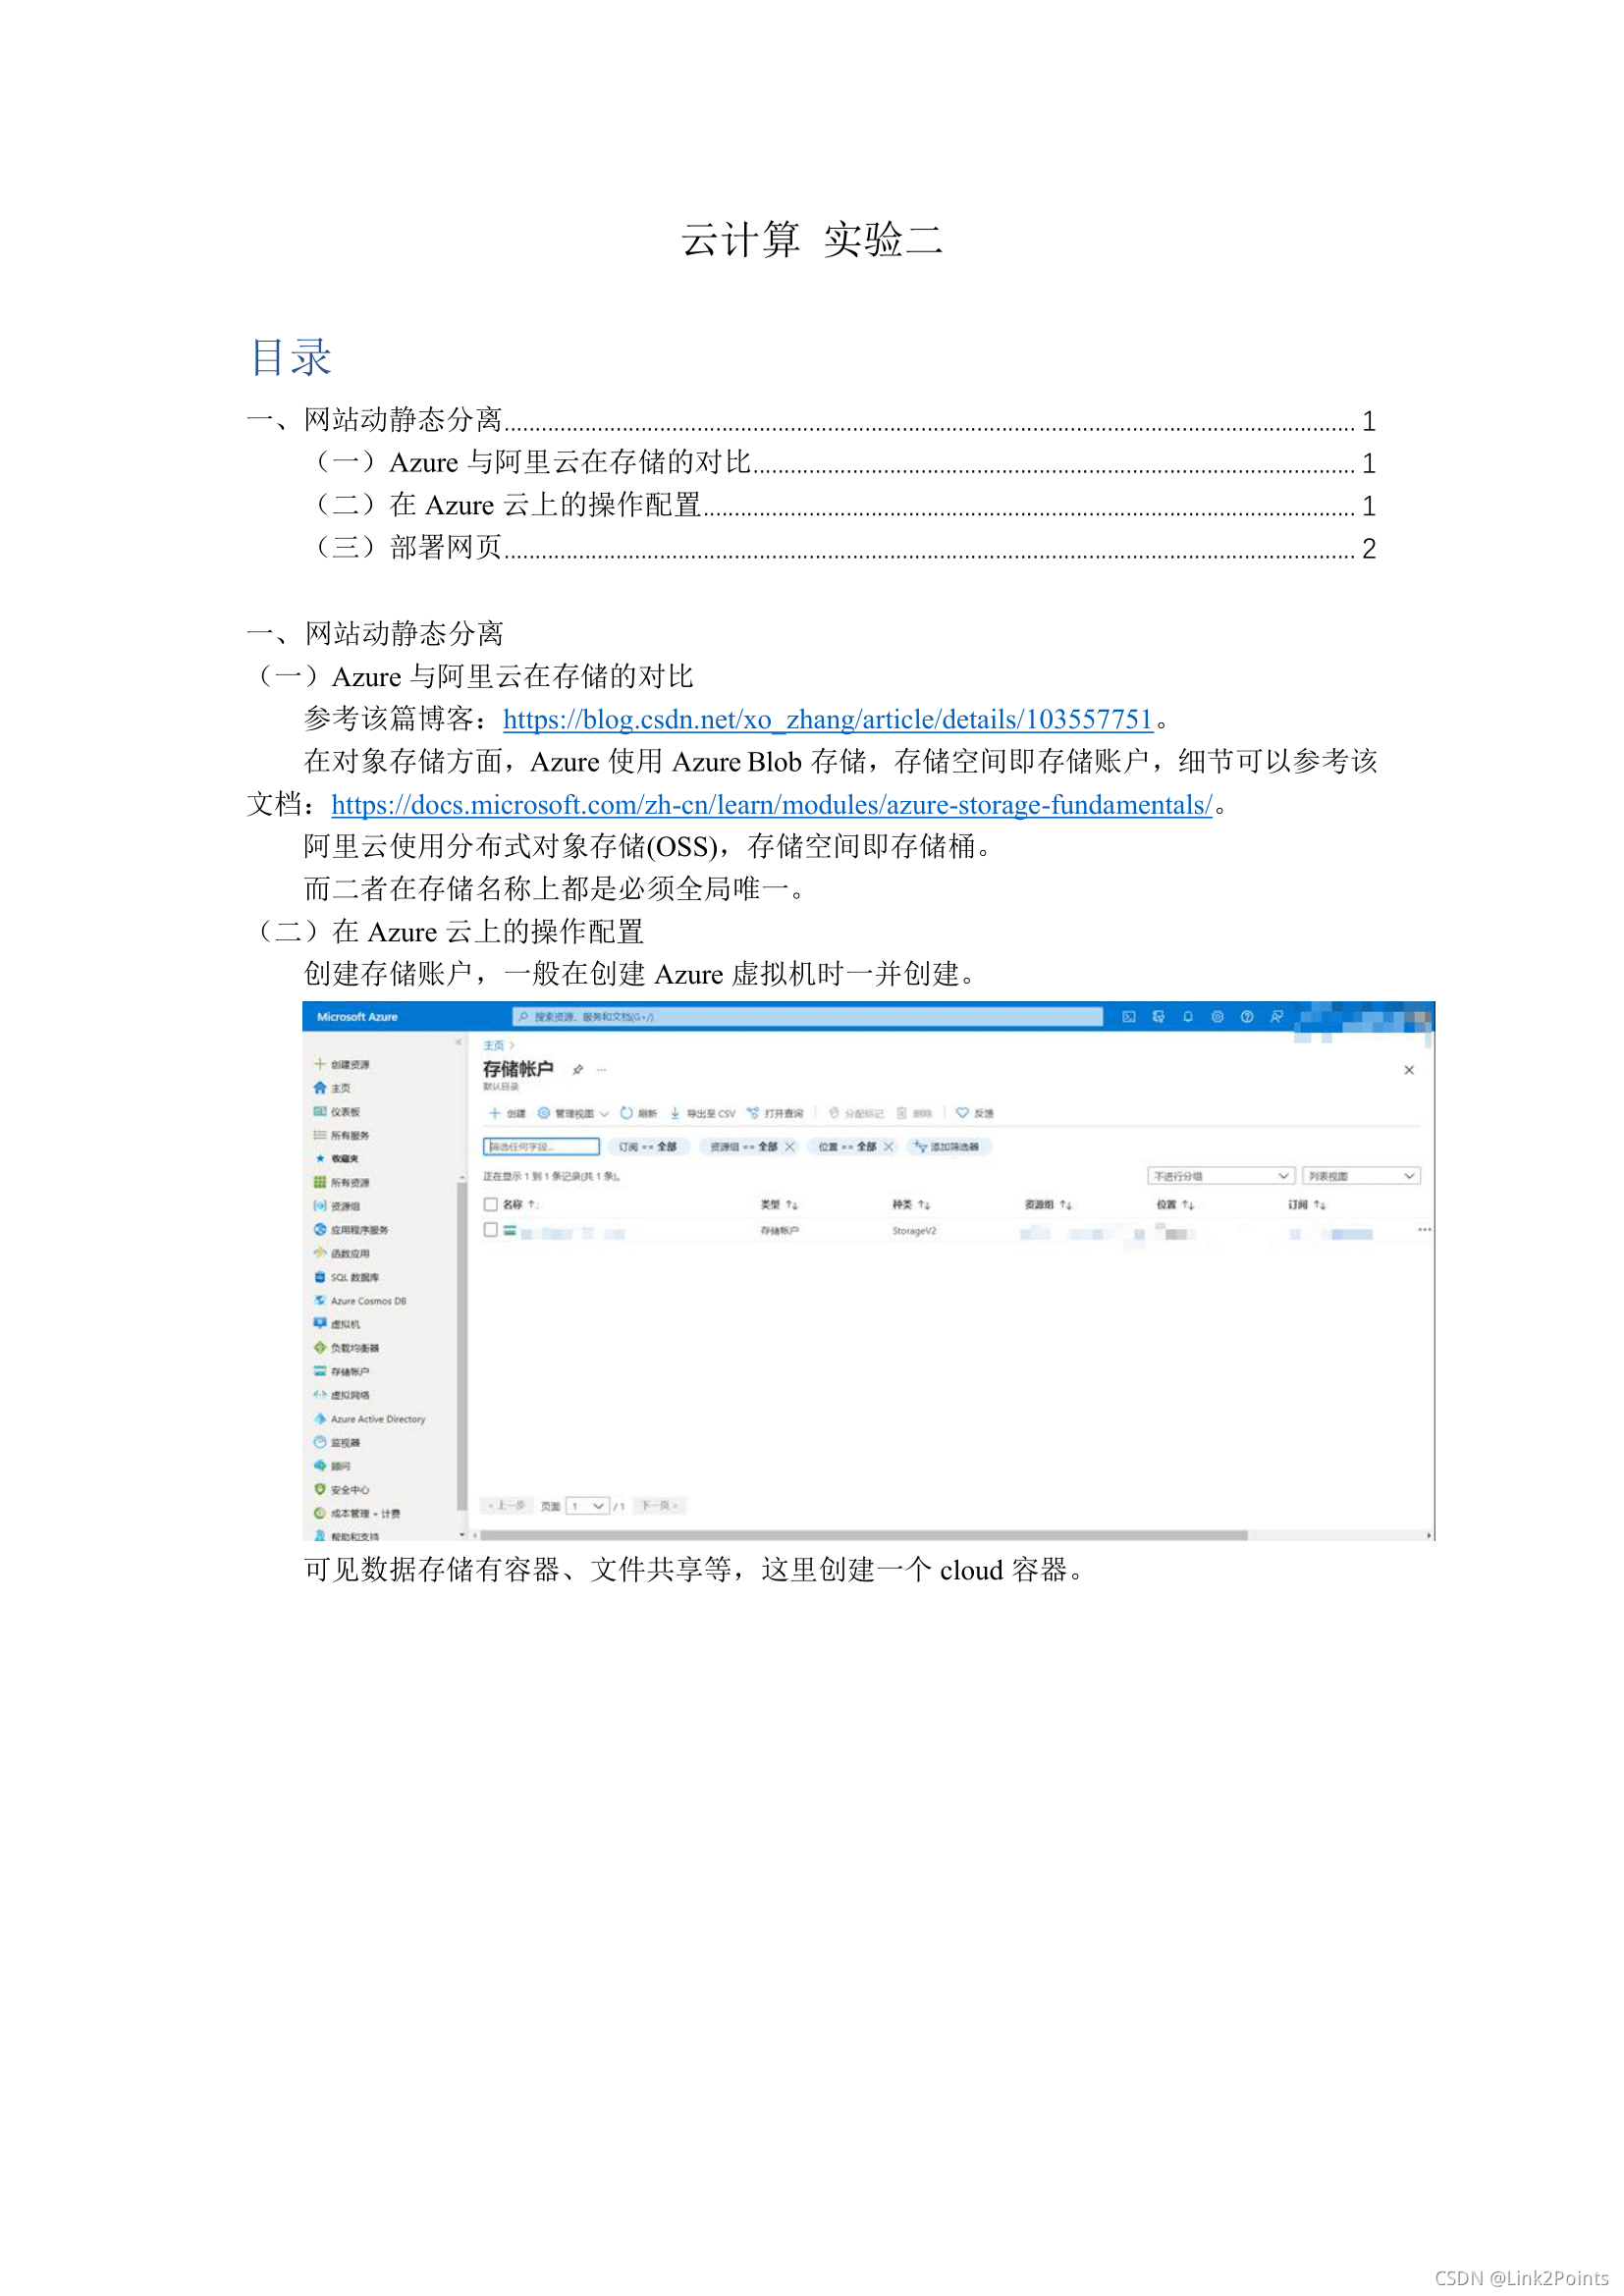The width and height of the screenshot is (1624, 2296).
Task: Sort the table by the 名称 column header
Action: pos(520,1205)
